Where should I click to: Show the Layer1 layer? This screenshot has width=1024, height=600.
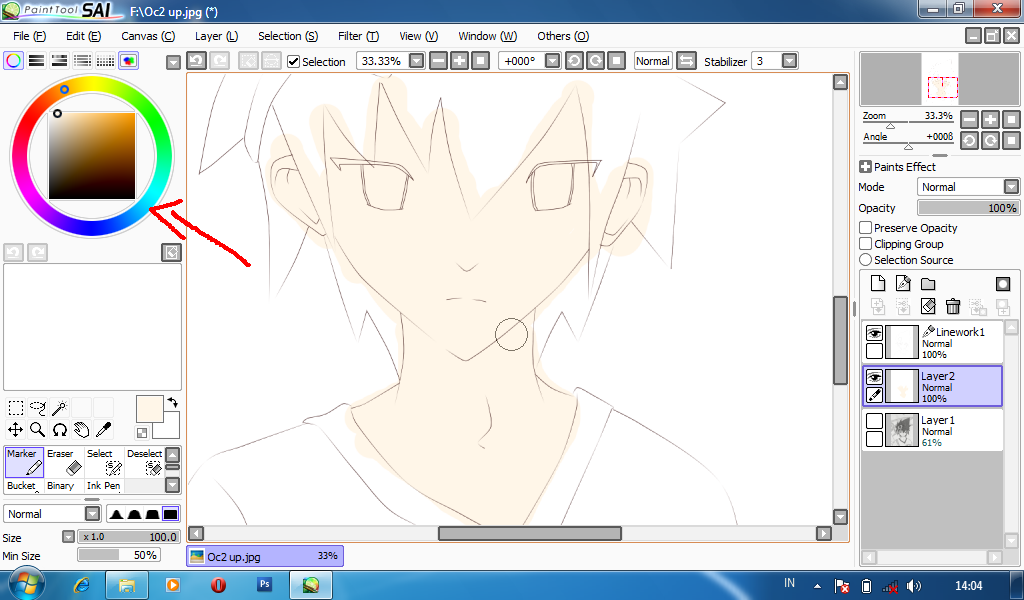pyautogui.click(x=874, y=421)
